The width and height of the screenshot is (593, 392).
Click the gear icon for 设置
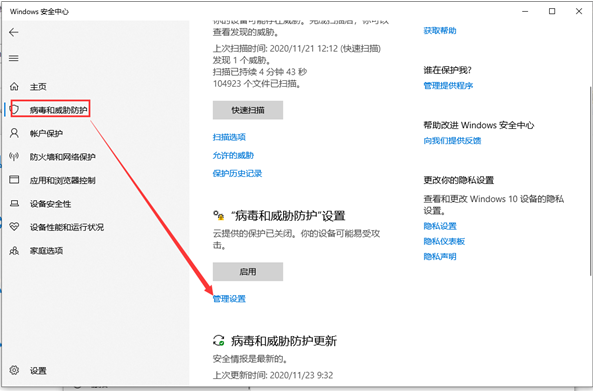(14, 370)
